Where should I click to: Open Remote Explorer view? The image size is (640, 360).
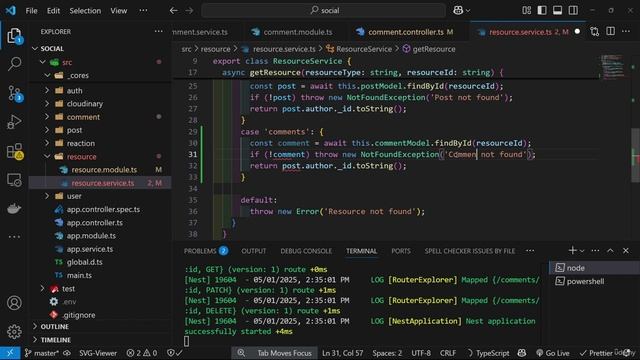pos(14,180)
